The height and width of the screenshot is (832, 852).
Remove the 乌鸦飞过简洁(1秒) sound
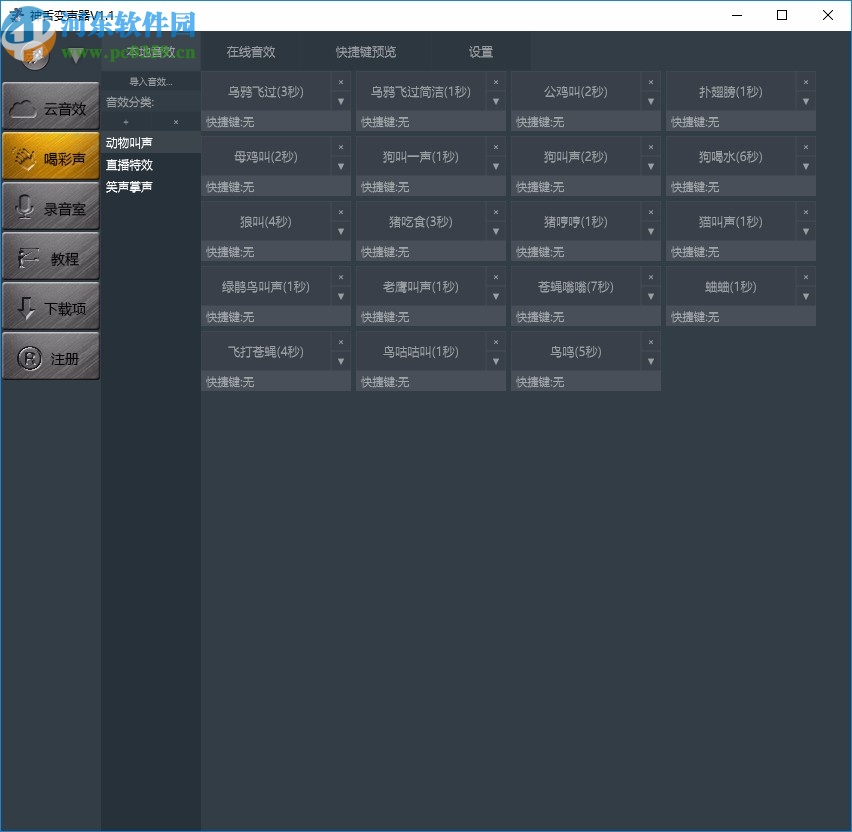point(496,82)
